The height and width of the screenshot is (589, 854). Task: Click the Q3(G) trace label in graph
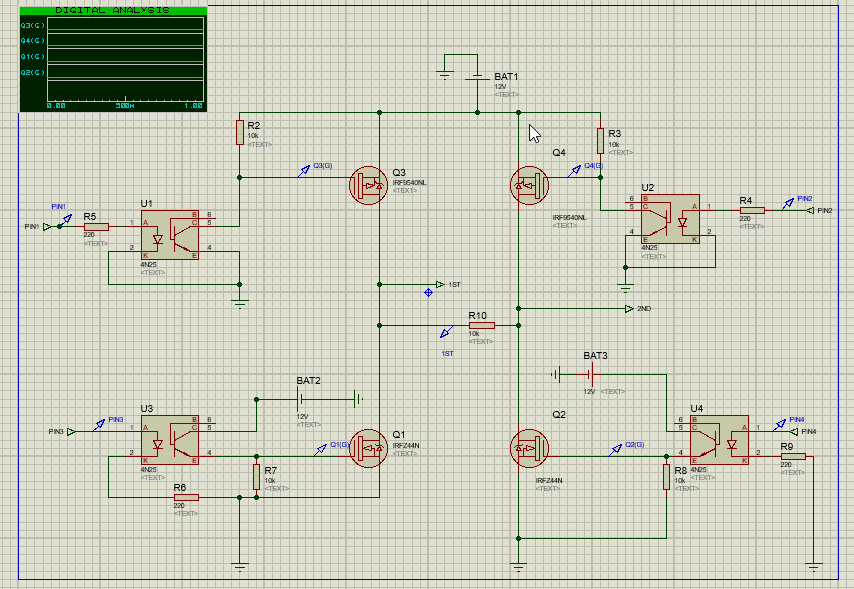(33, 25)
